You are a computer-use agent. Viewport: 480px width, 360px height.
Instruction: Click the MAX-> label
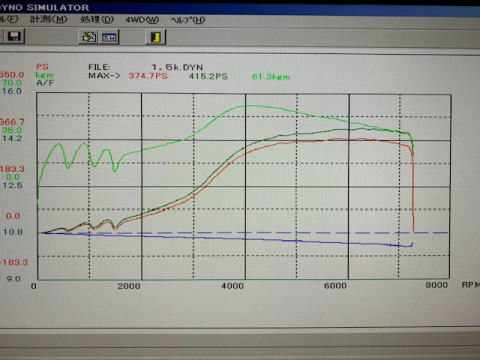tap(104, 75)
